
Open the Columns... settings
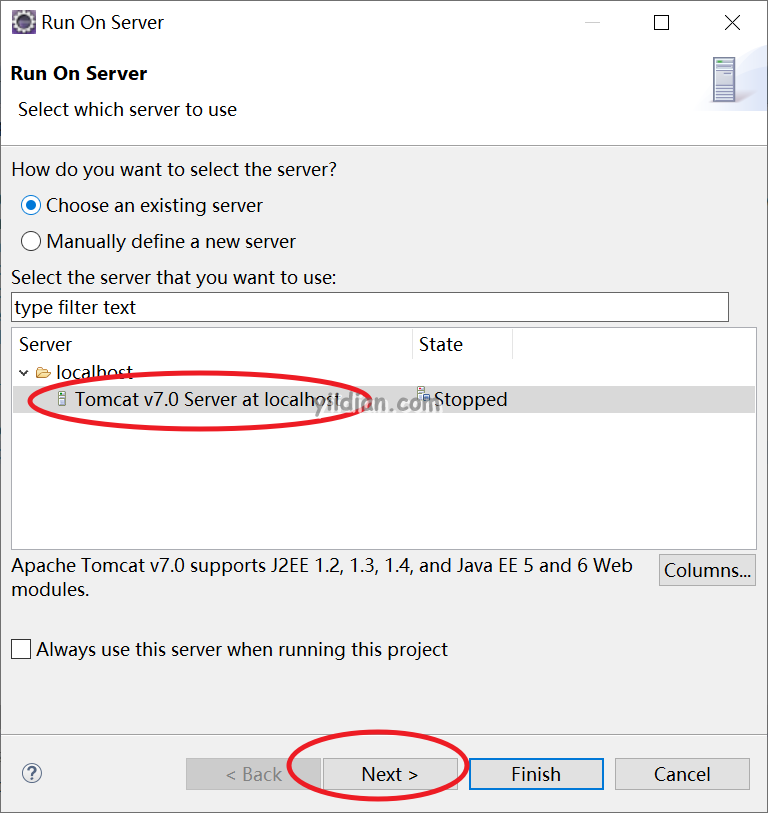click(707, 570)
